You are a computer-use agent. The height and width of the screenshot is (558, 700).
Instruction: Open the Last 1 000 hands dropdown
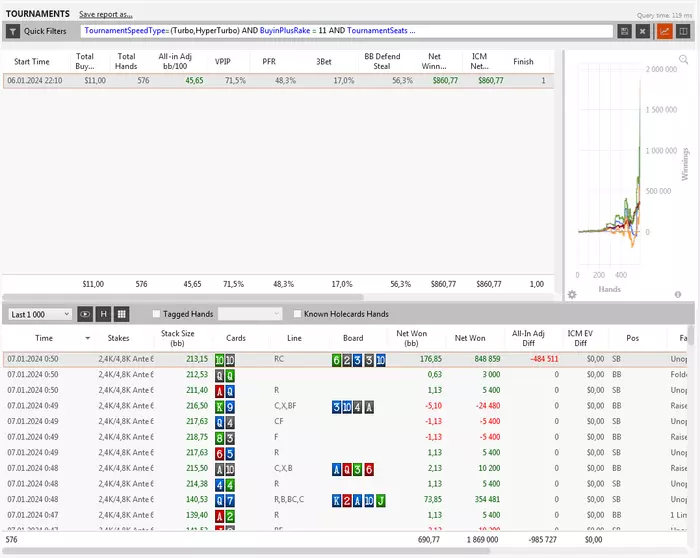(x=38, y=314)
